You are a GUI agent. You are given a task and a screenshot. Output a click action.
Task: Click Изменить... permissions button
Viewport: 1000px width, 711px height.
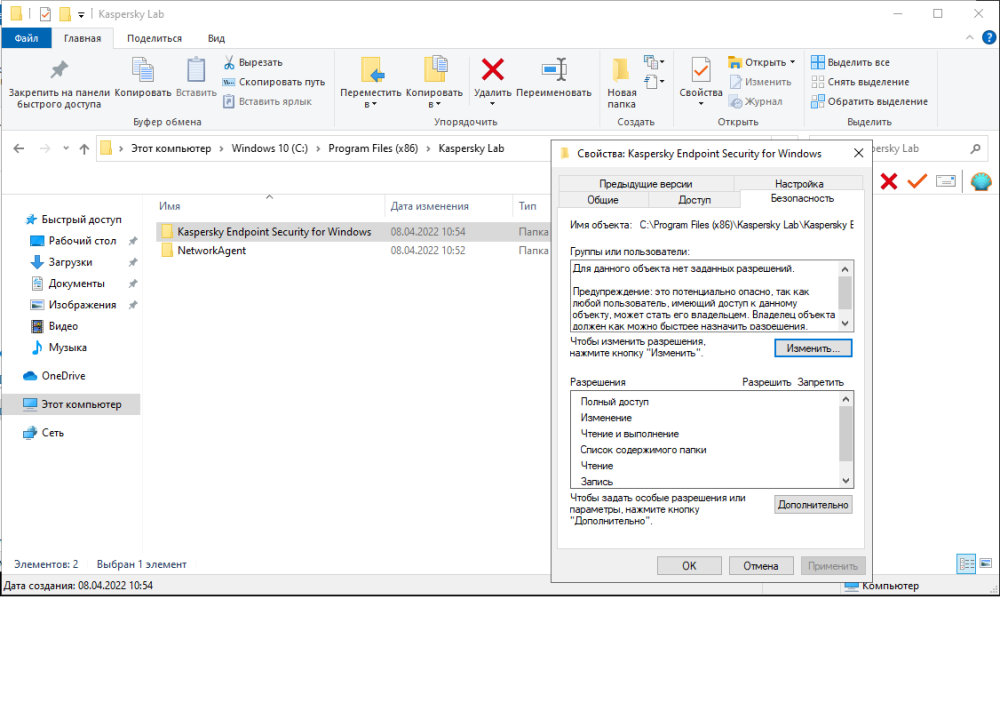click(813, 348)
